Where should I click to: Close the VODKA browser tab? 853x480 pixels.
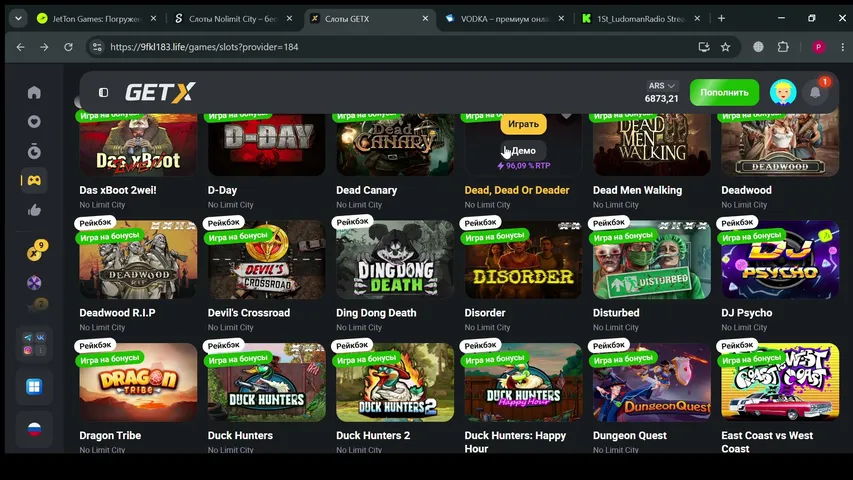(x=561, y=19)
